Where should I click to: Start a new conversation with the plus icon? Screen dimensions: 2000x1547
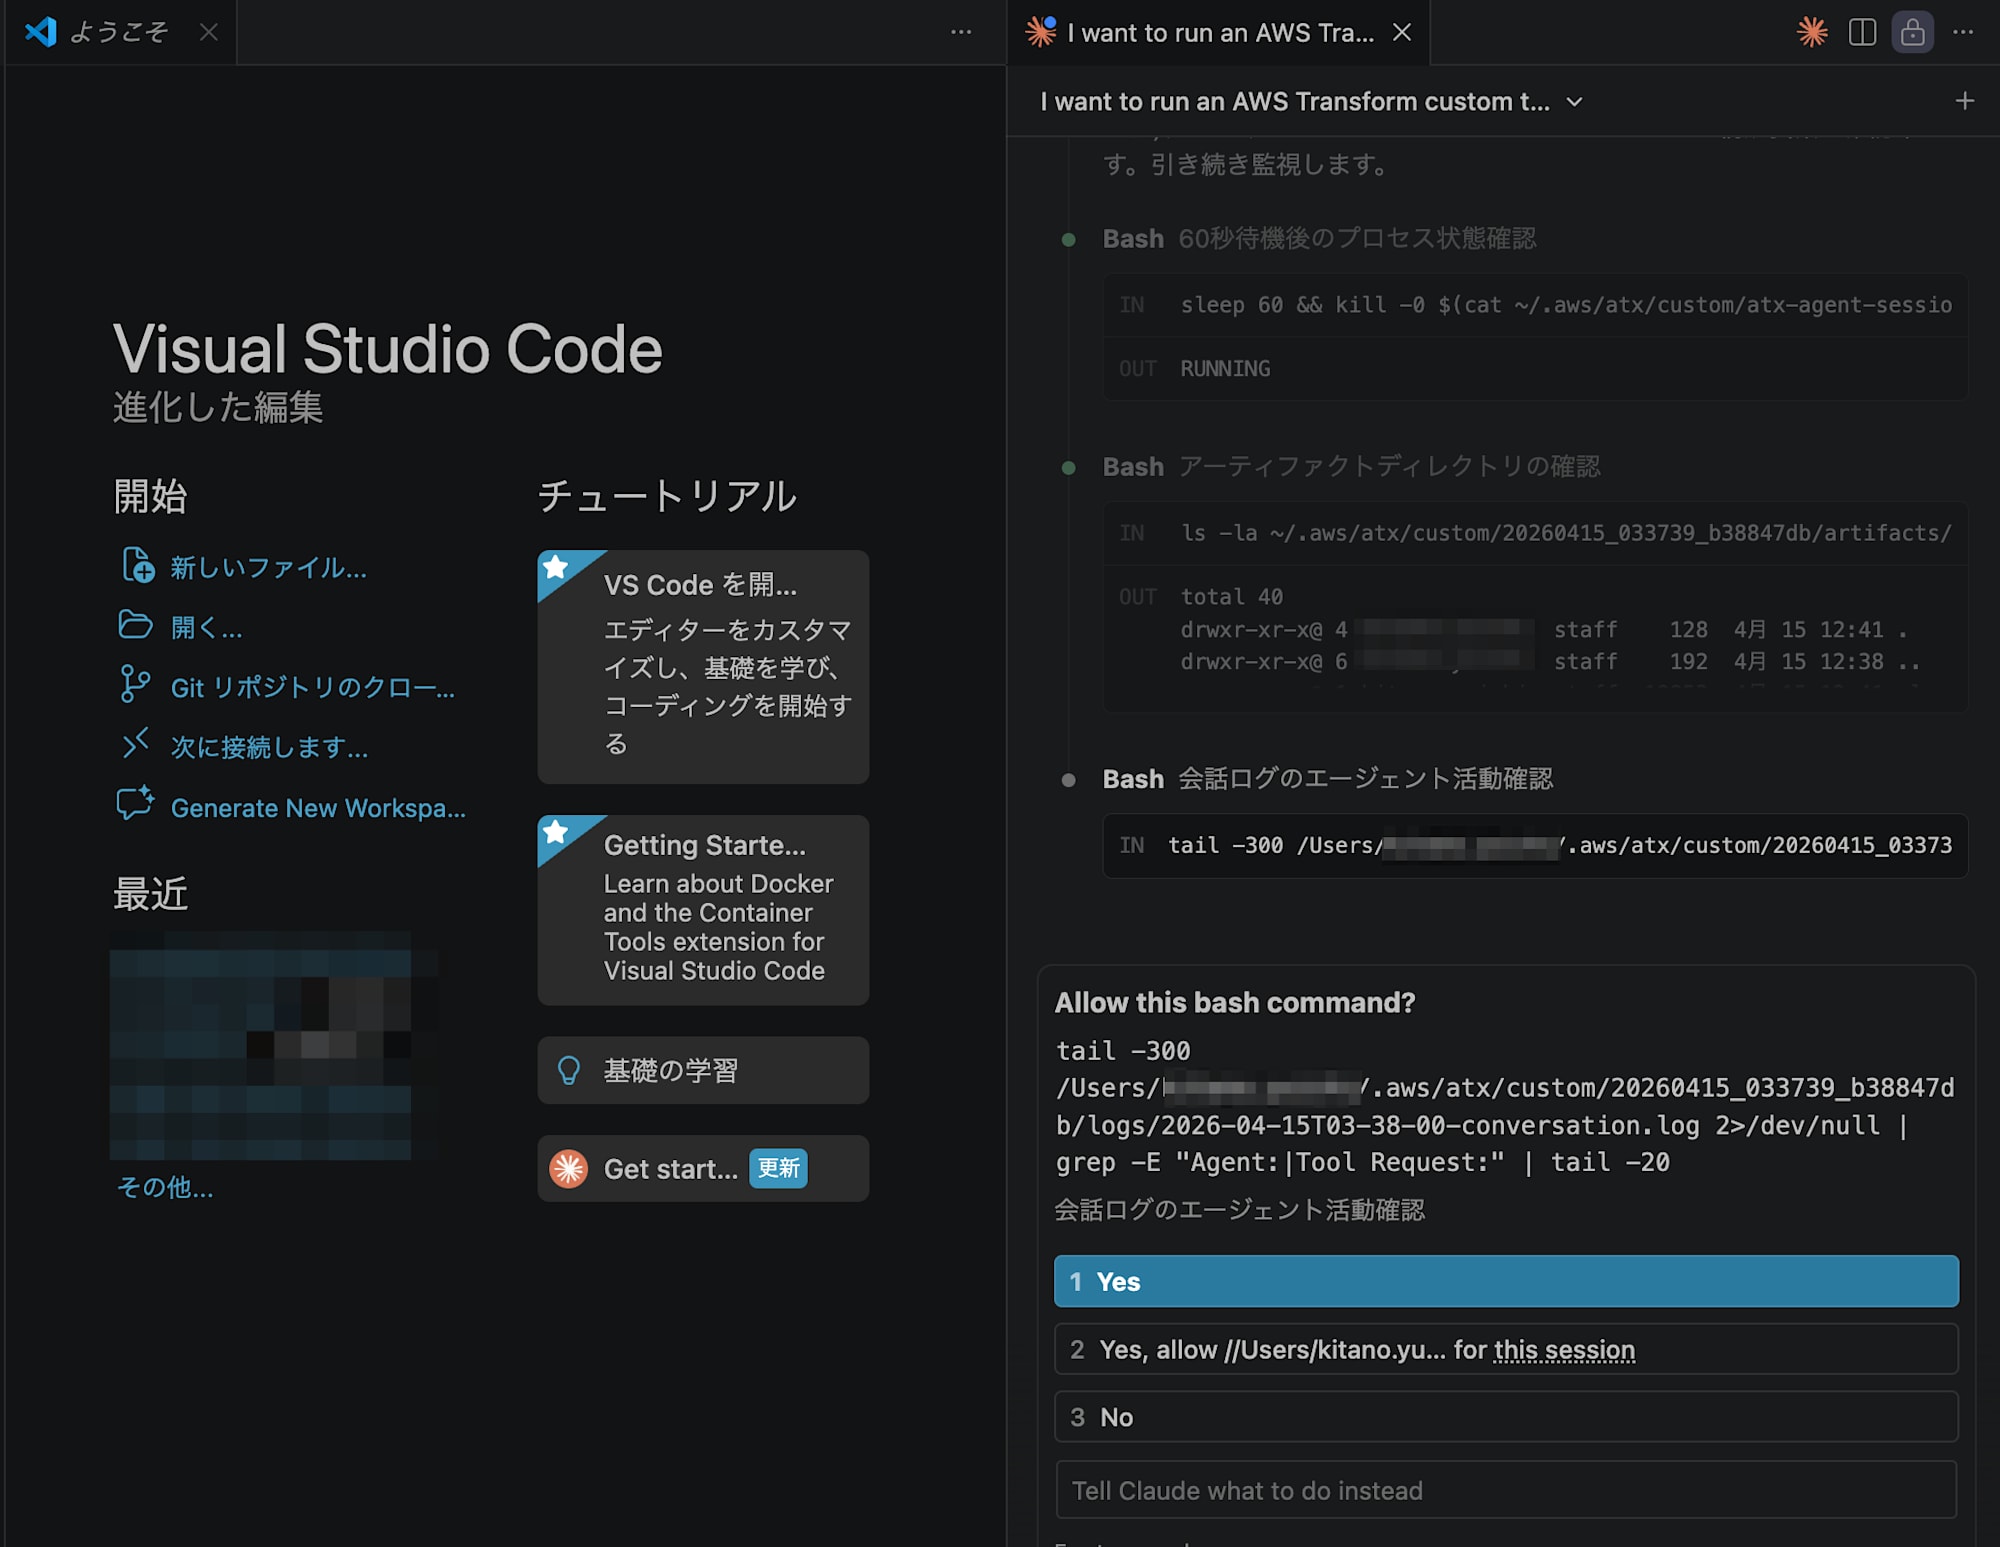(1965, 101)
